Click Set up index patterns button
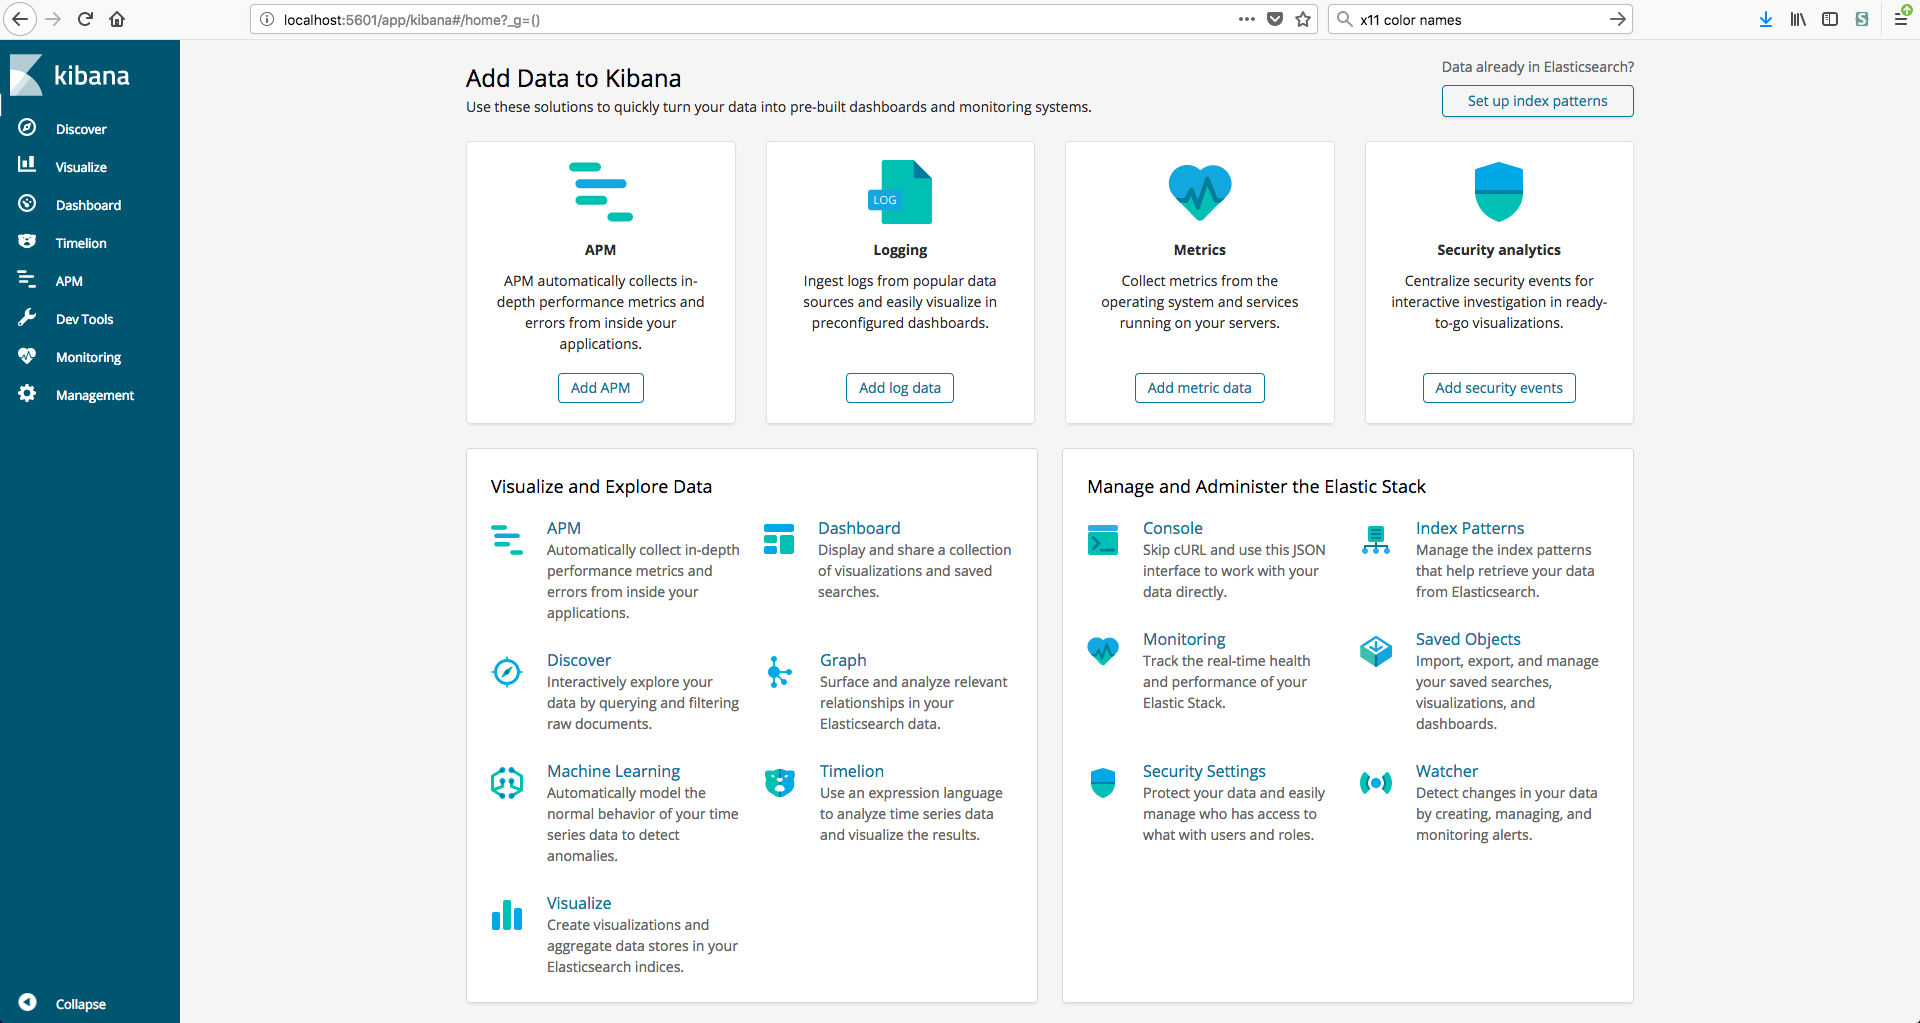The height and width of the screenshot is (1023, 1920). click(x=1538, y=101)
